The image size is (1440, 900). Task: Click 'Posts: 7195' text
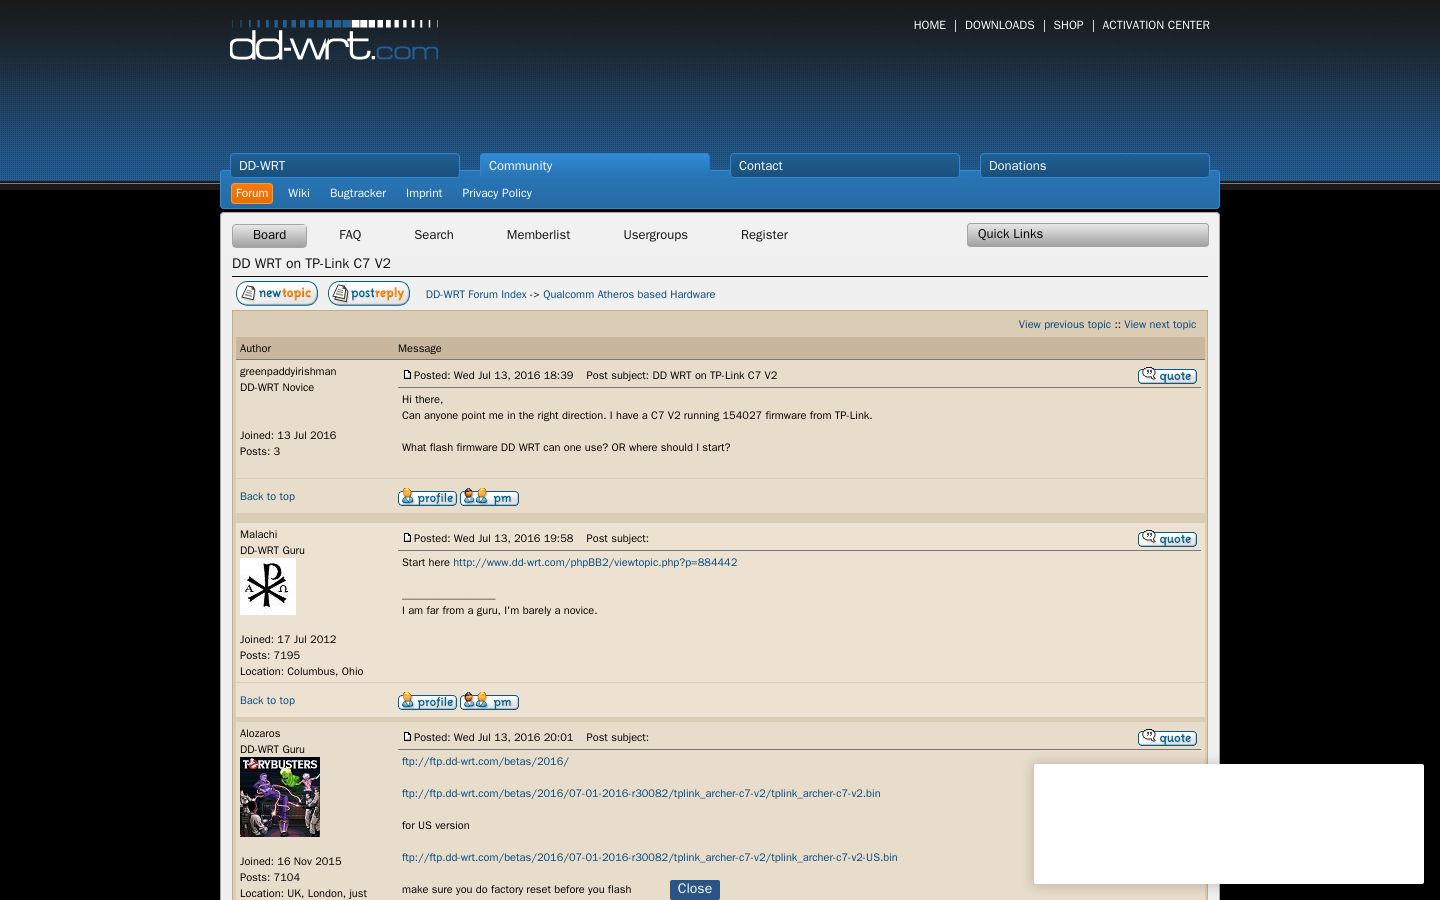(x=270, y=655)
